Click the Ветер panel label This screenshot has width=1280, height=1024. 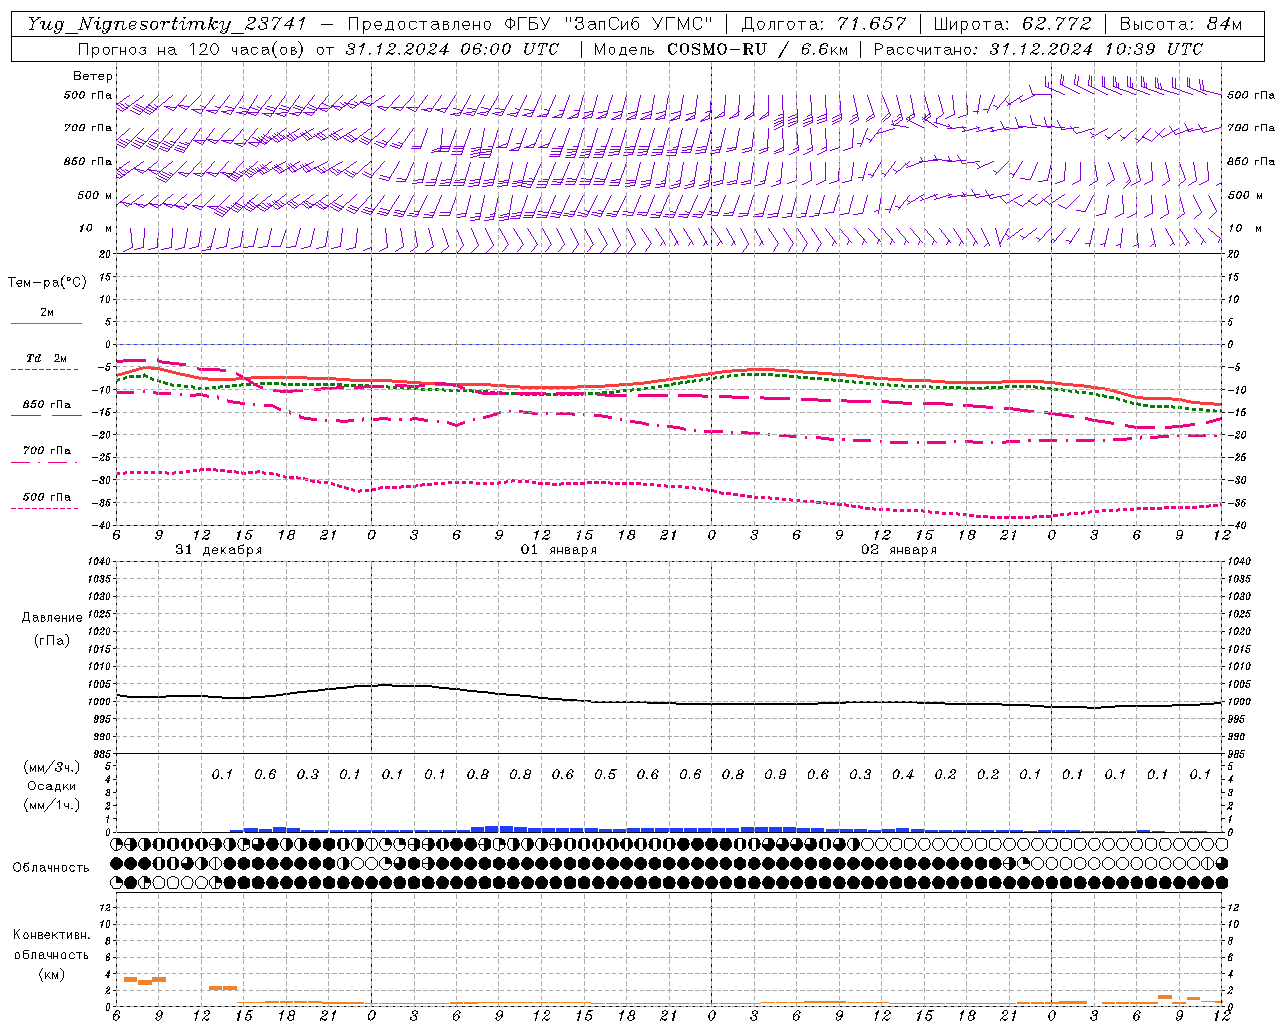(x=93, y=76)
